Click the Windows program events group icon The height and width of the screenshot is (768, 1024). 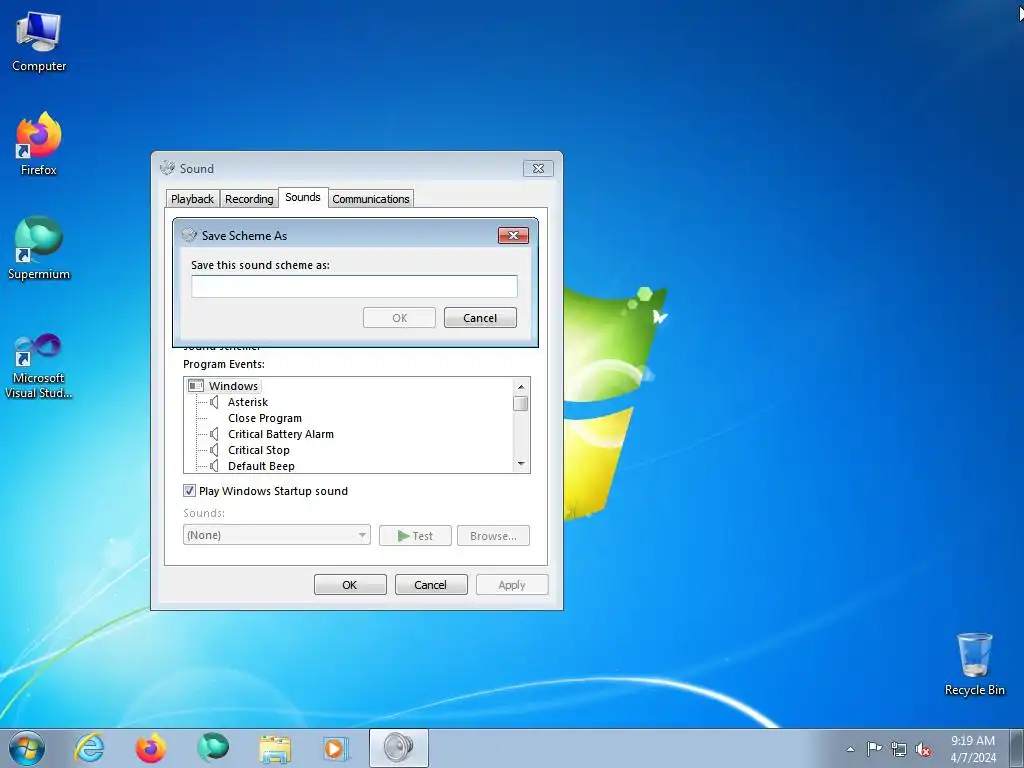[x=196, y=386]
